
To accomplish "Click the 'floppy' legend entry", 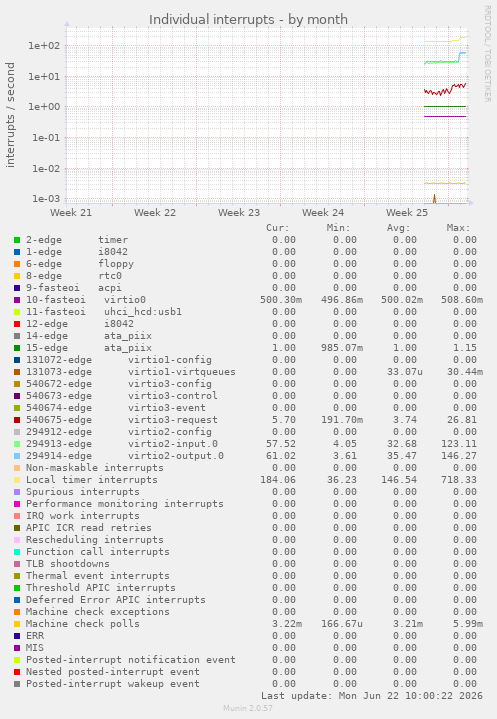I will (116, 264).
